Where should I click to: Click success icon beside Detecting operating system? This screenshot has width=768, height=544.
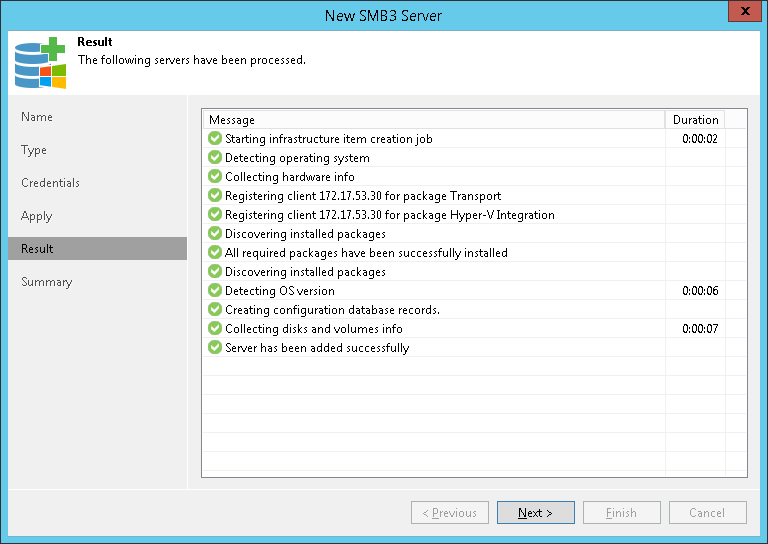pyautogui.click(x=215, y=157)
